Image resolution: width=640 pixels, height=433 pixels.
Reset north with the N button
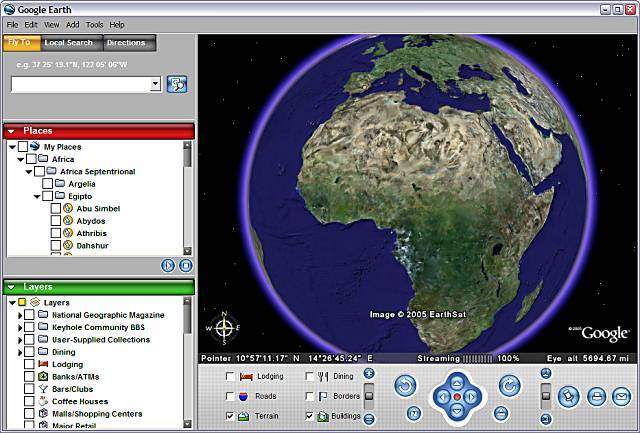pyautogui.click(x=414, y=413)
